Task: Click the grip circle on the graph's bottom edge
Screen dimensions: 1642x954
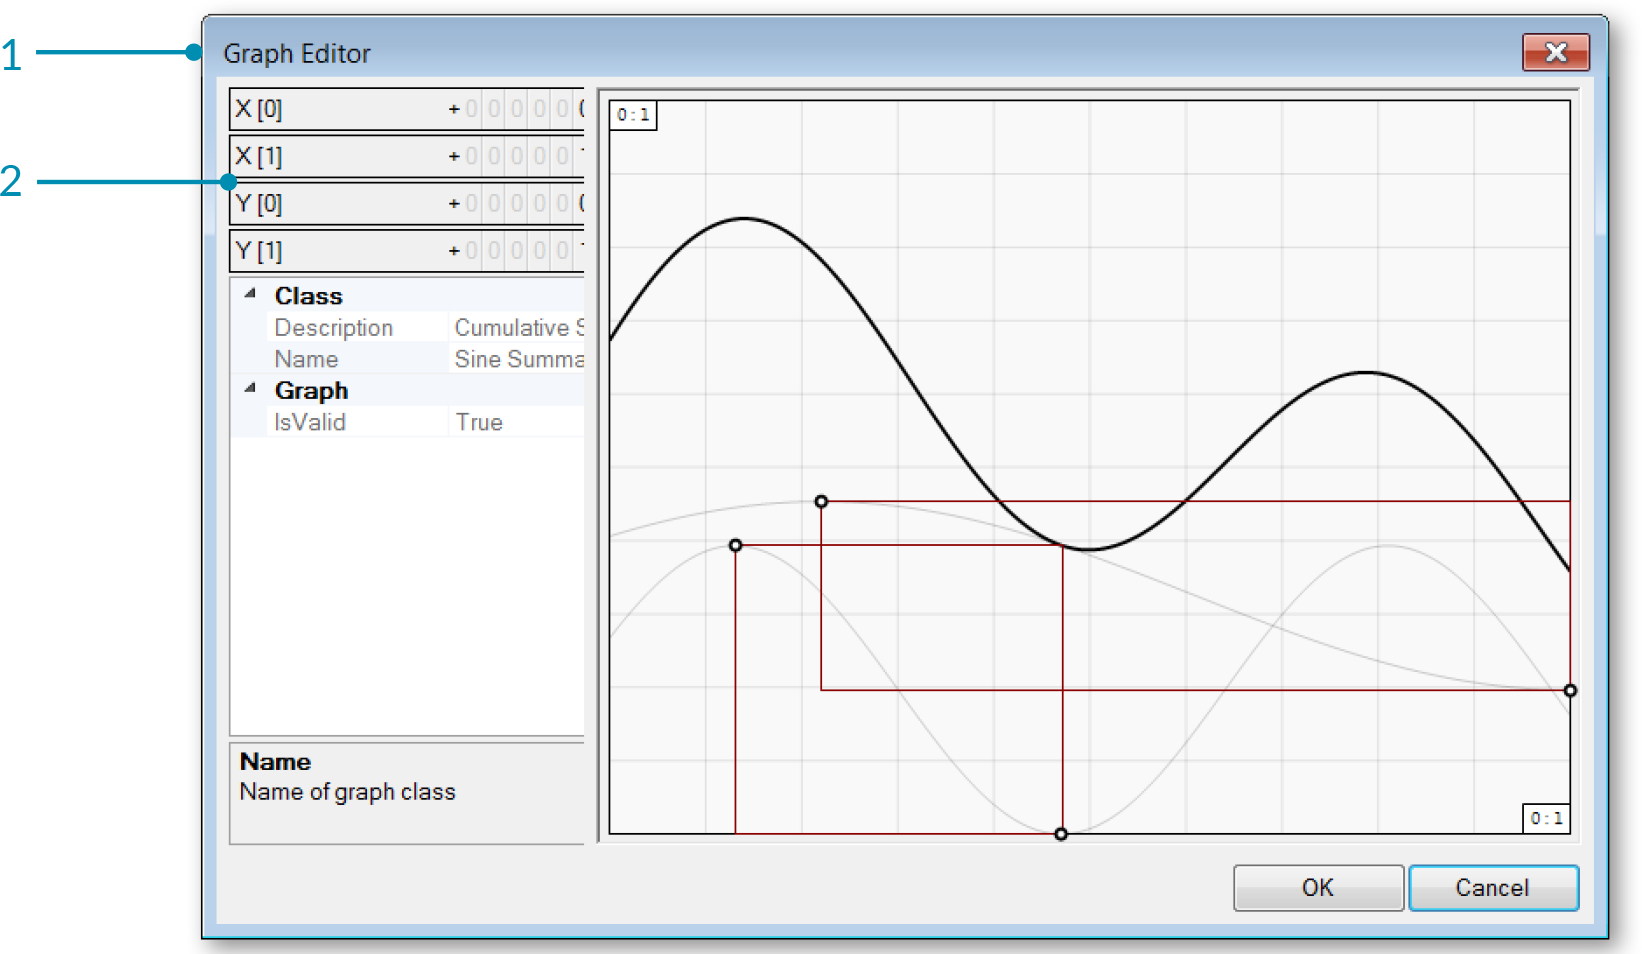Action: 1061,834
